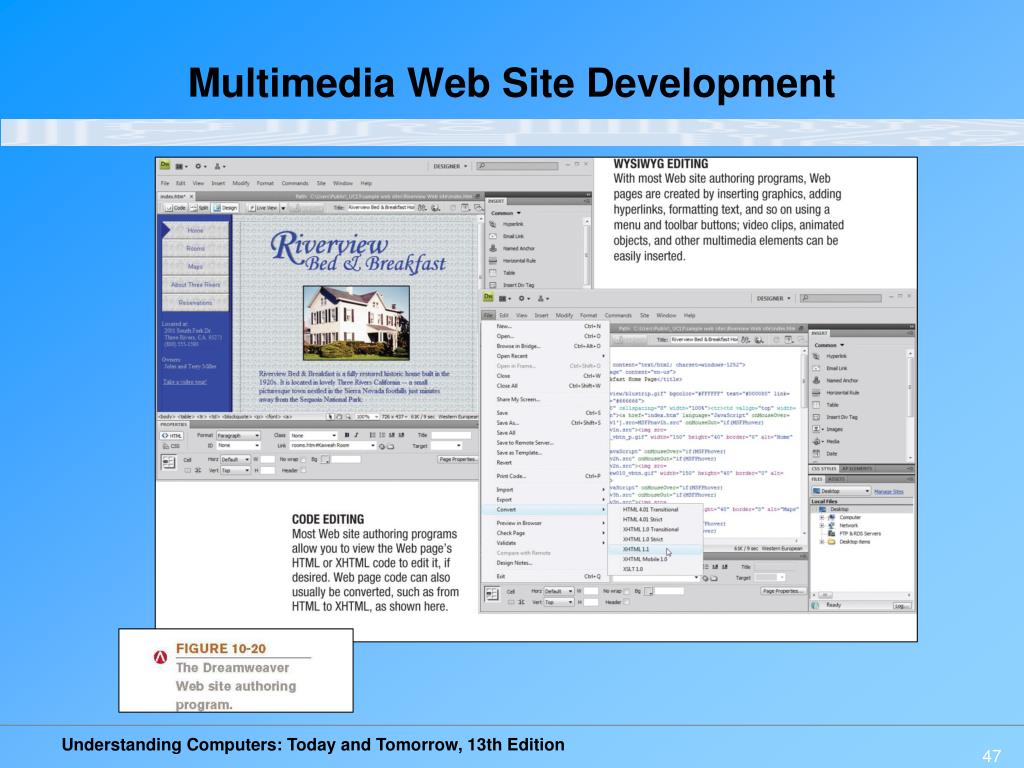The height and width of the screenshot is (768, 1024).
Task: Click Point to File icon beside back window's Link field
Action: tap(382, 446)
